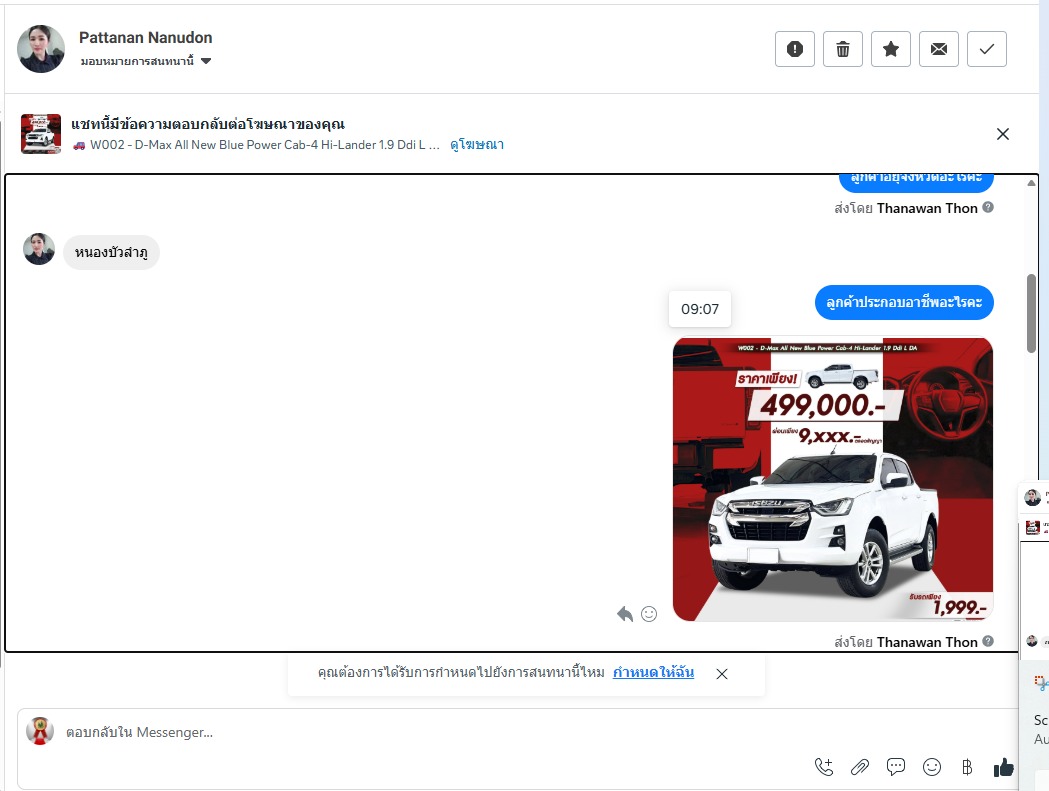Dismiss the assignment prompt notification
The width and height of the screenshot is (1049, 791).
click(x=722, y=674)
